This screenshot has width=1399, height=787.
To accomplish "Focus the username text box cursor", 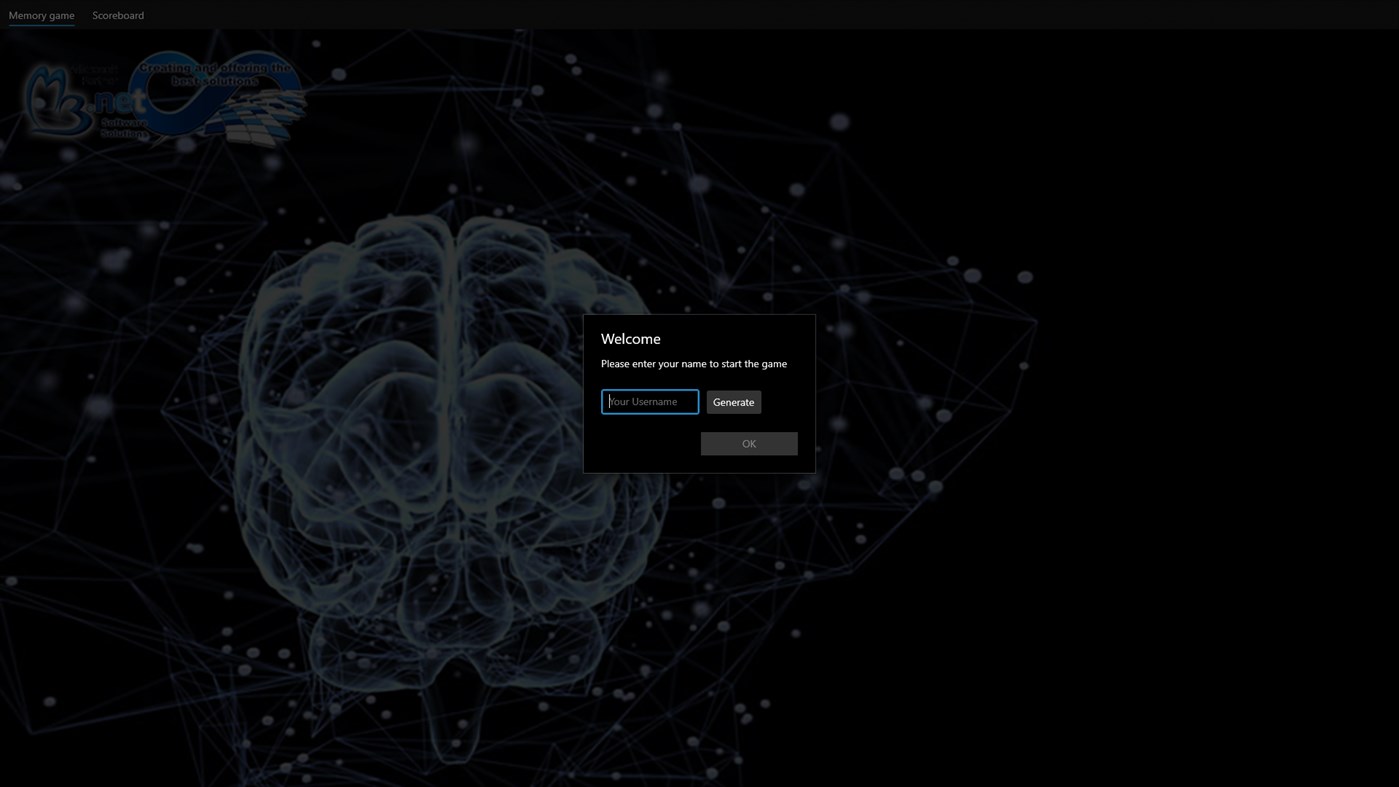I will [x=610, y=401].
